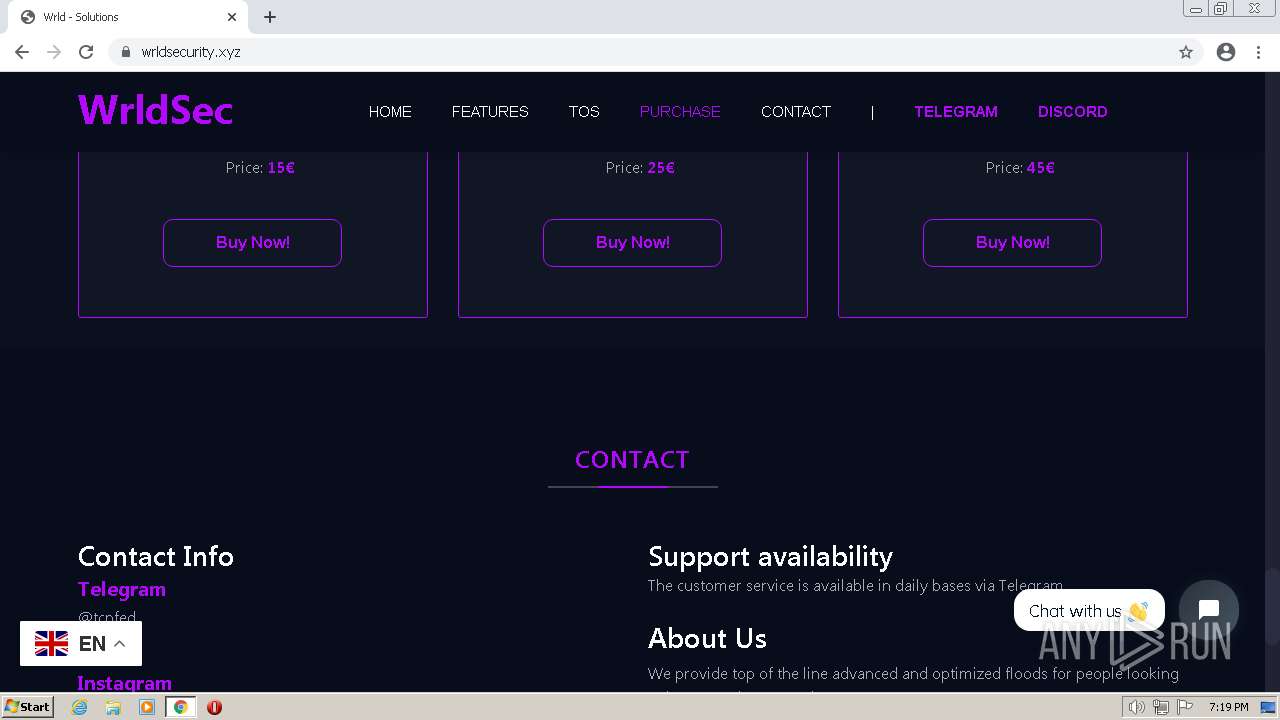The height and width of the screenshot is (720, 1280).
Task: Click the 'Price: 25€' text
Action: [640, 168]
